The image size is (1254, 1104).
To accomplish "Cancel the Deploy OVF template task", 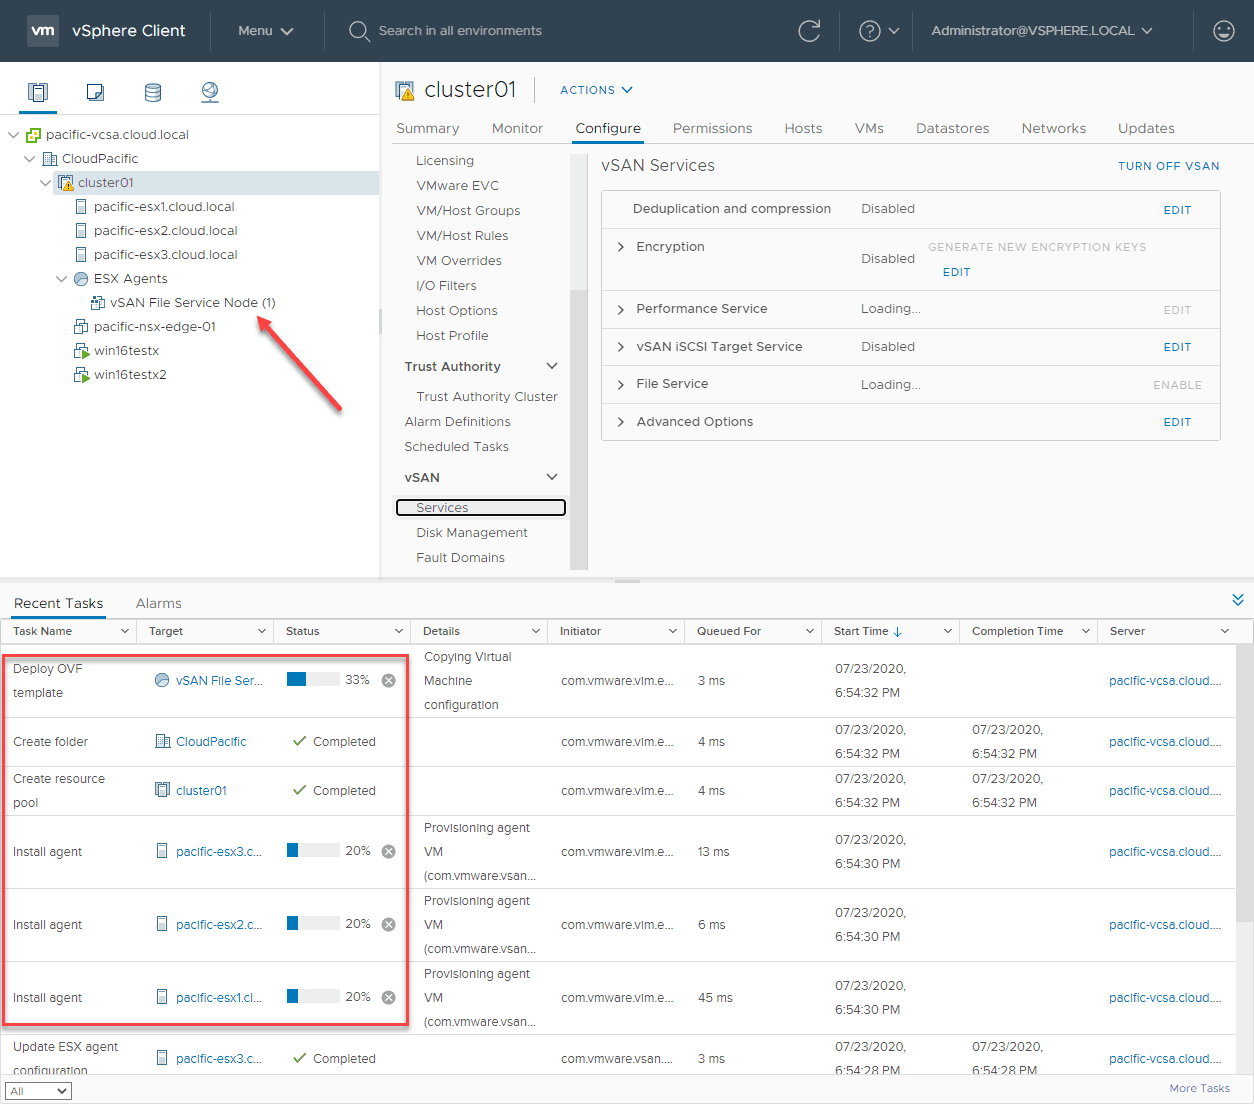I will click(x=389, y=681).
